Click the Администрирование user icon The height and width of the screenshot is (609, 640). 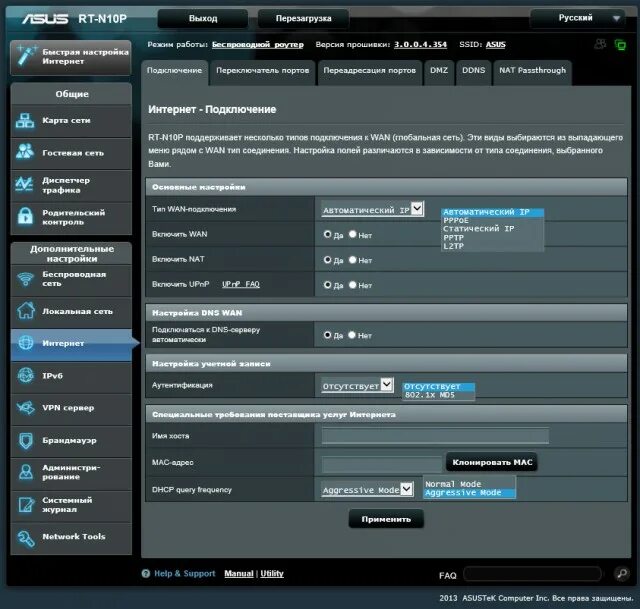click(x=26, y=472)
